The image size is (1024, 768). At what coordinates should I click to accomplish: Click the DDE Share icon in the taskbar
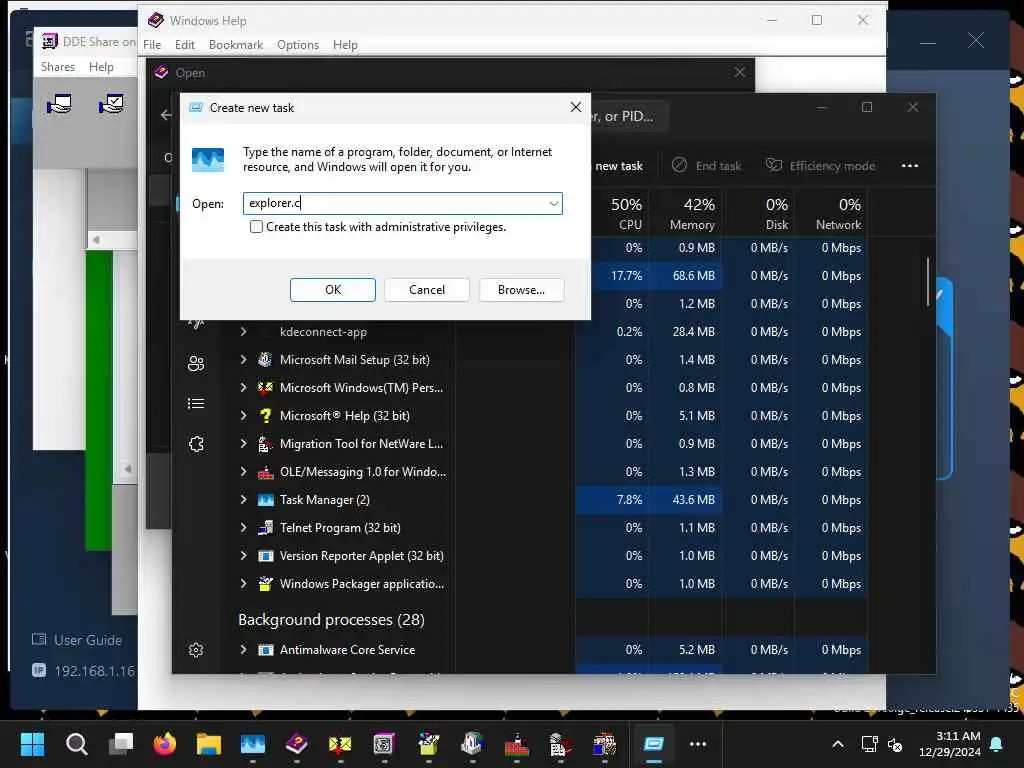coord(384,744)
